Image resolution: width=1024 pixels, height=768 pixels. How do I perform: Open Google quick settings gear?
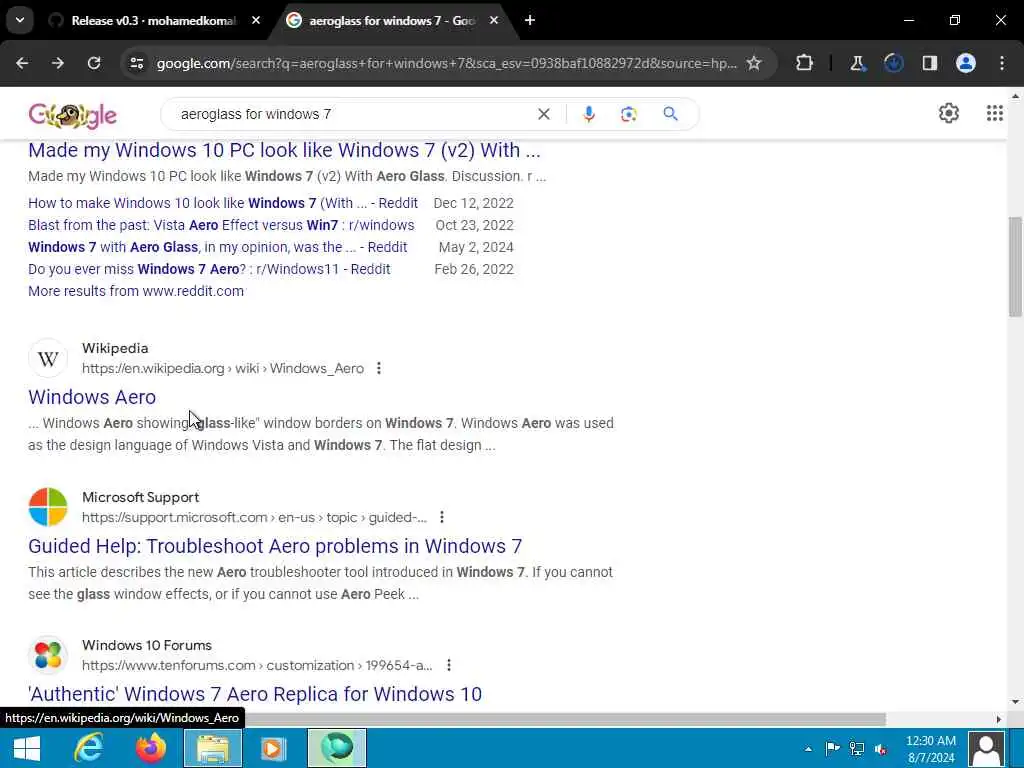949,114
